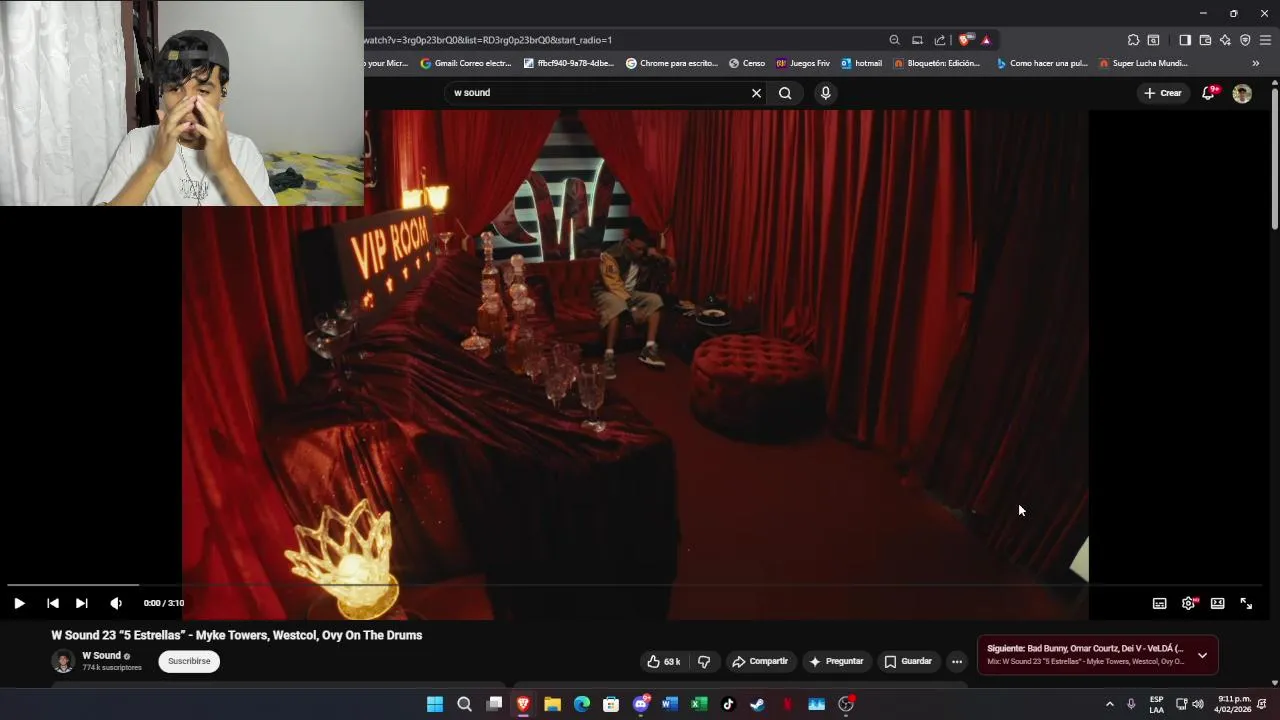
Task: Go to previous video in playlist
Action: (53, 603)
